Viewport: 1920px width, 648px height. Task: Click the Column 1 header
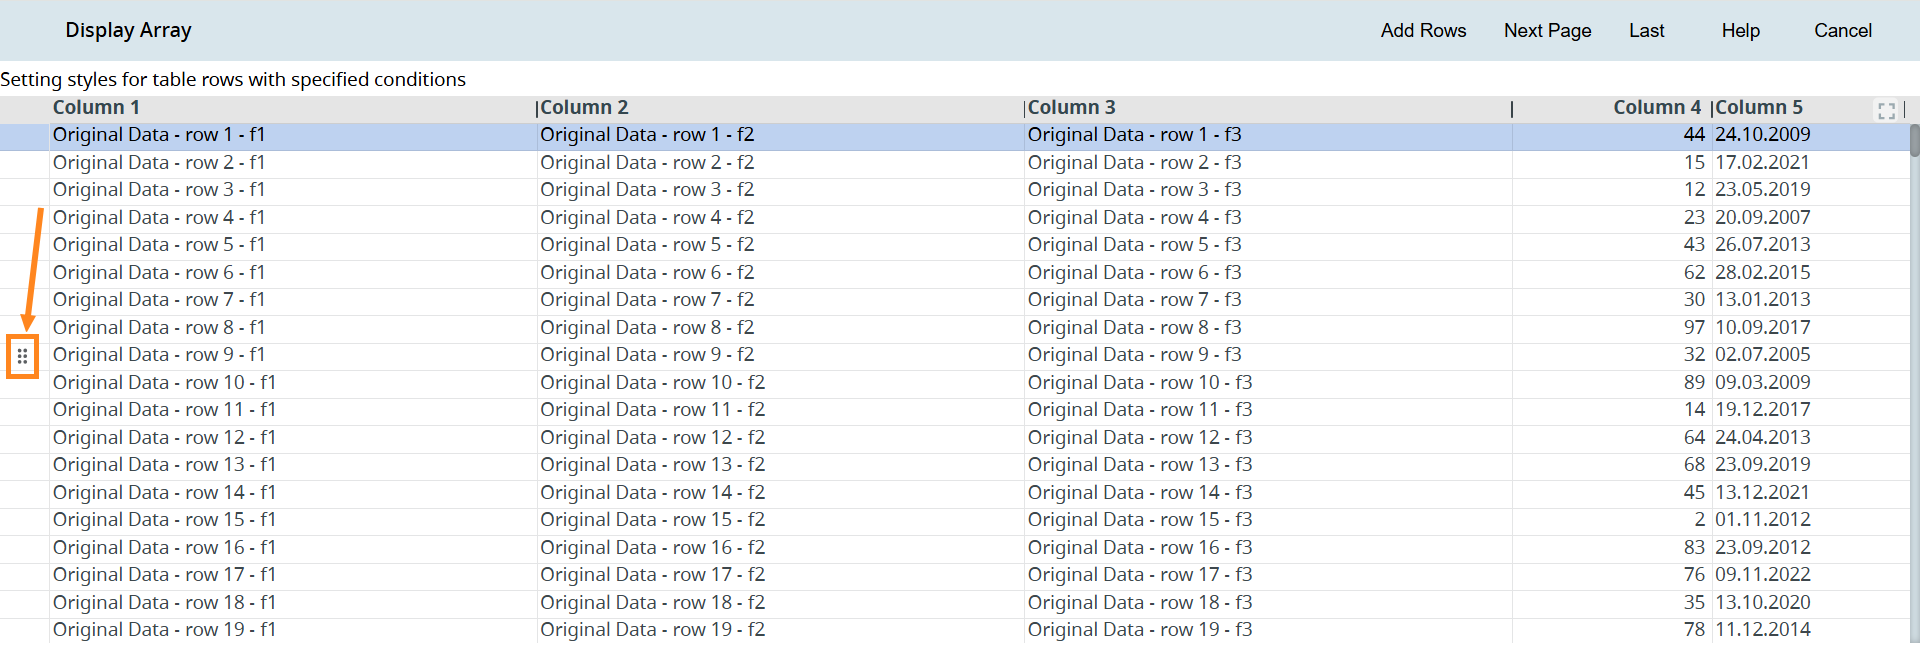coord(96,108)
